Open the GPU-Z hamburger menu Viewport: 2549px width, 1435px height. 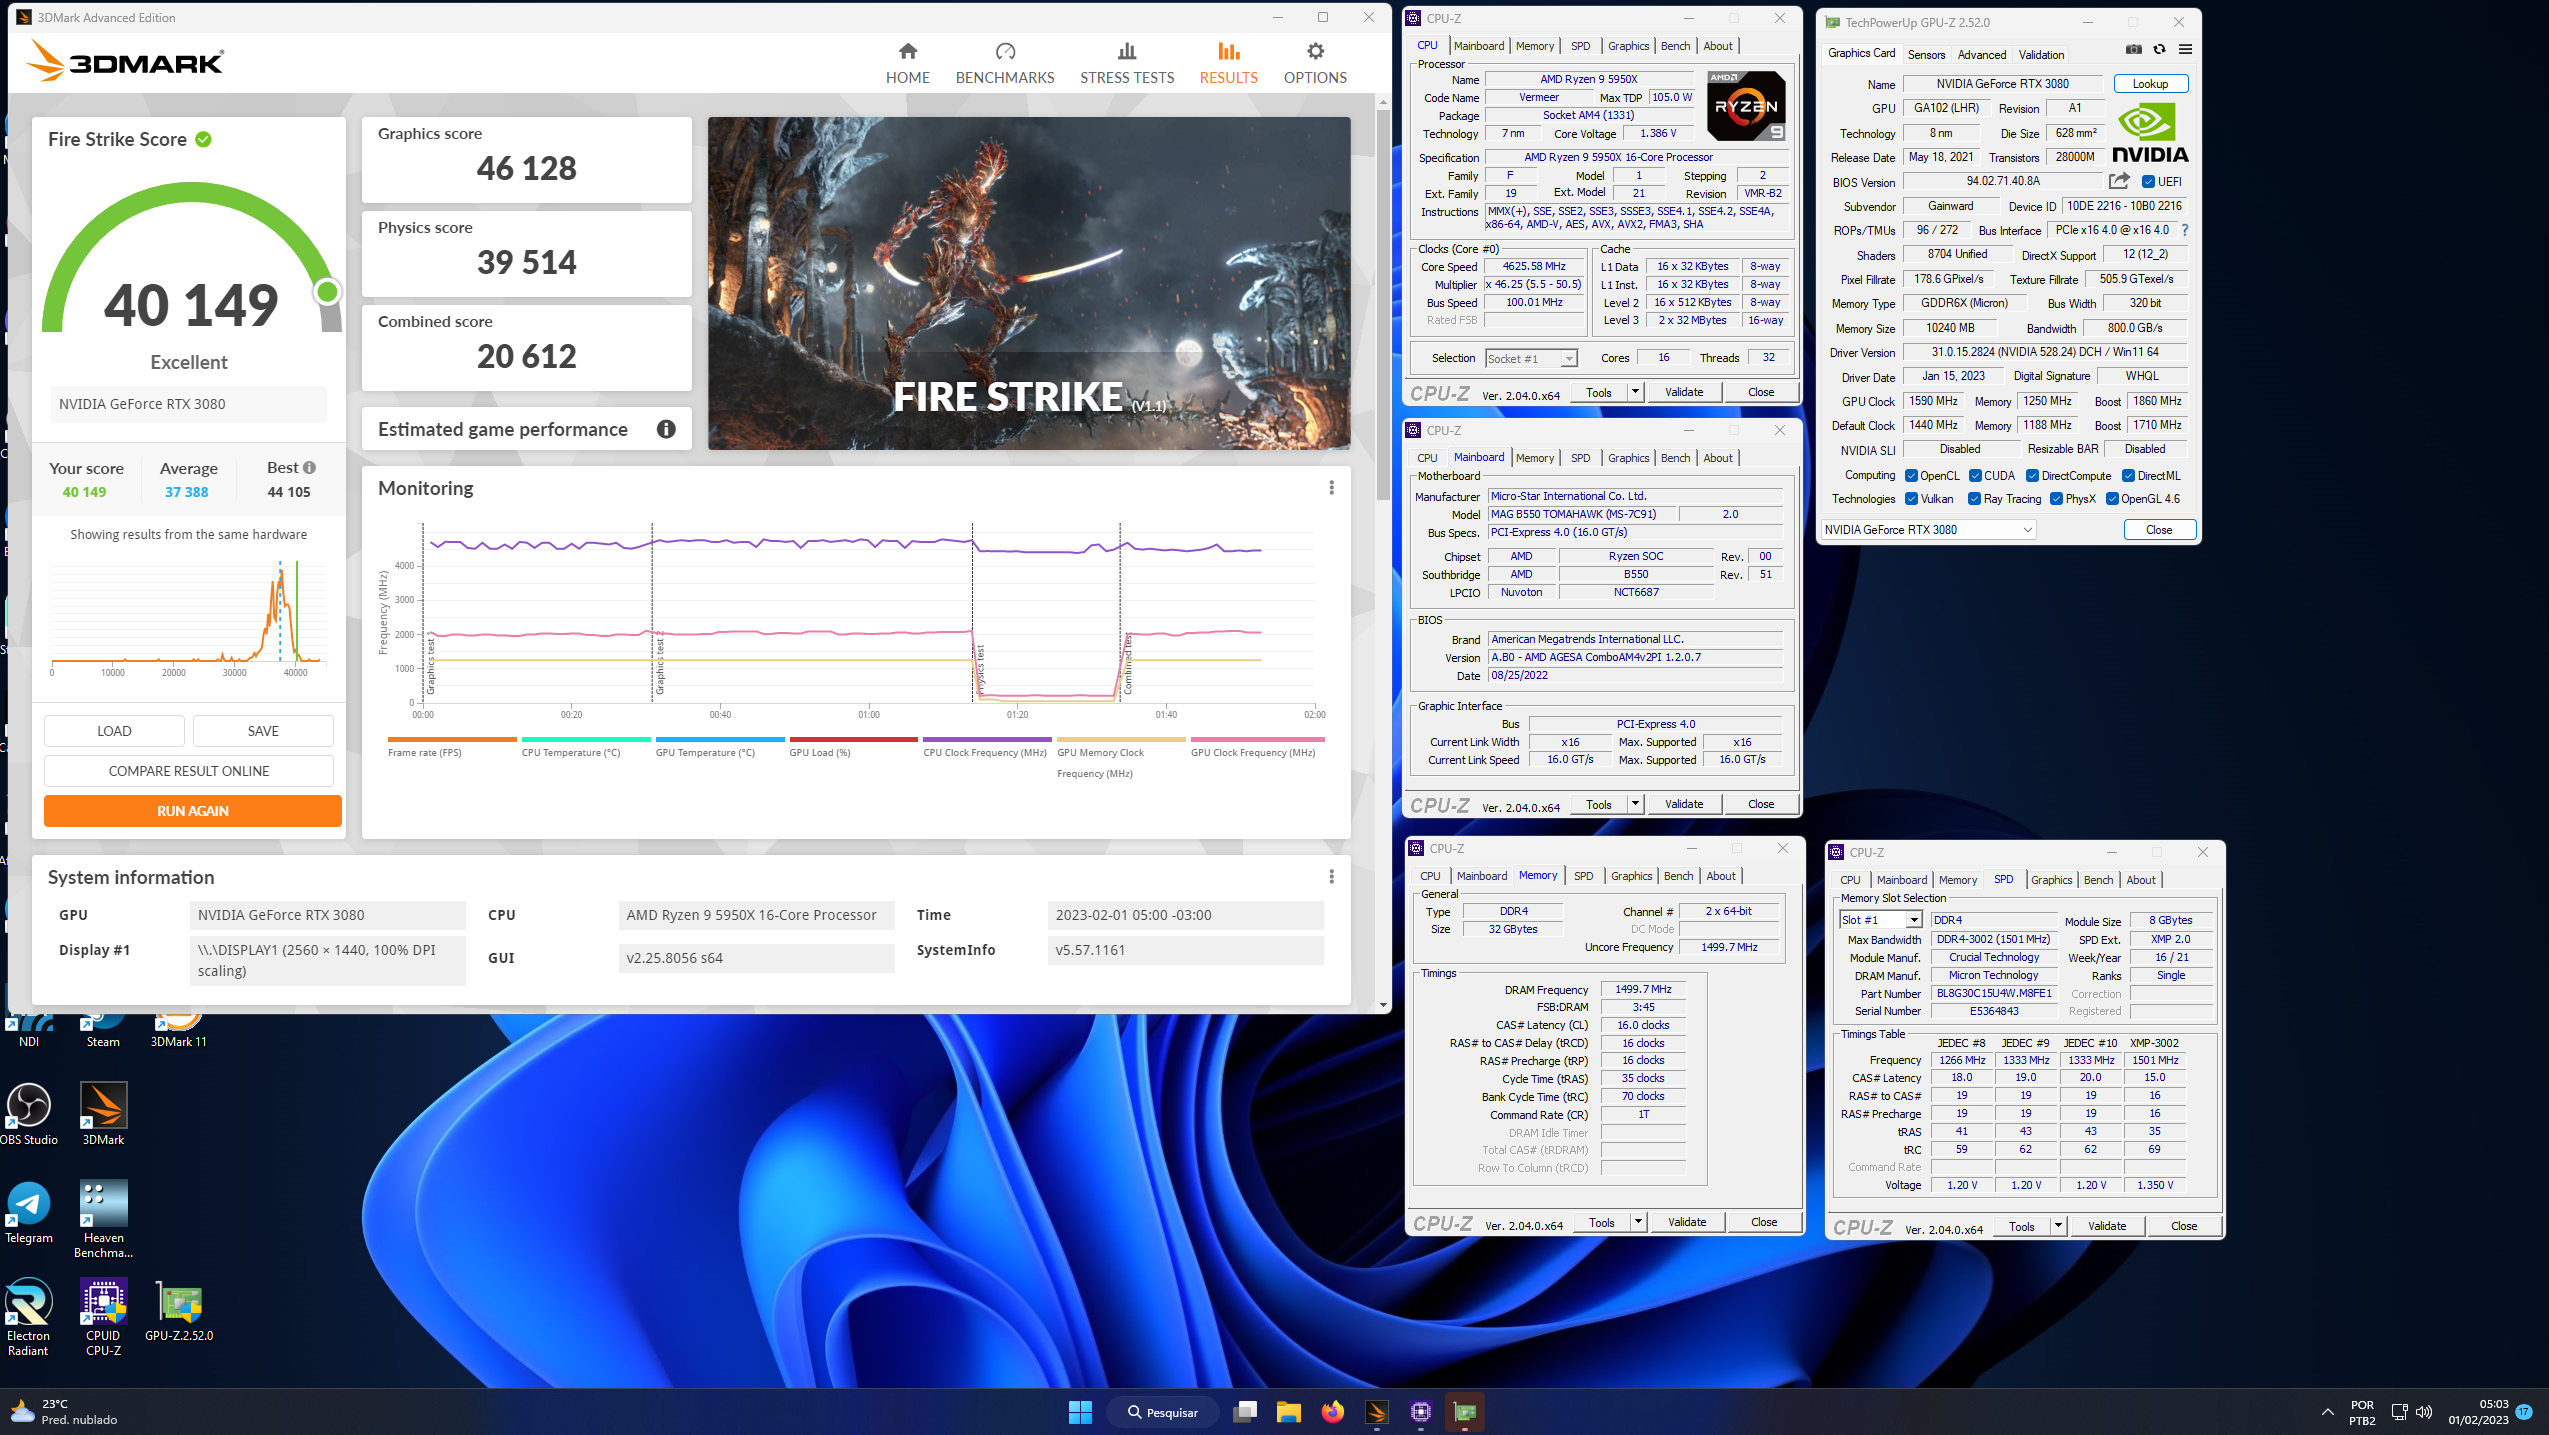[x=2186, y=49]
